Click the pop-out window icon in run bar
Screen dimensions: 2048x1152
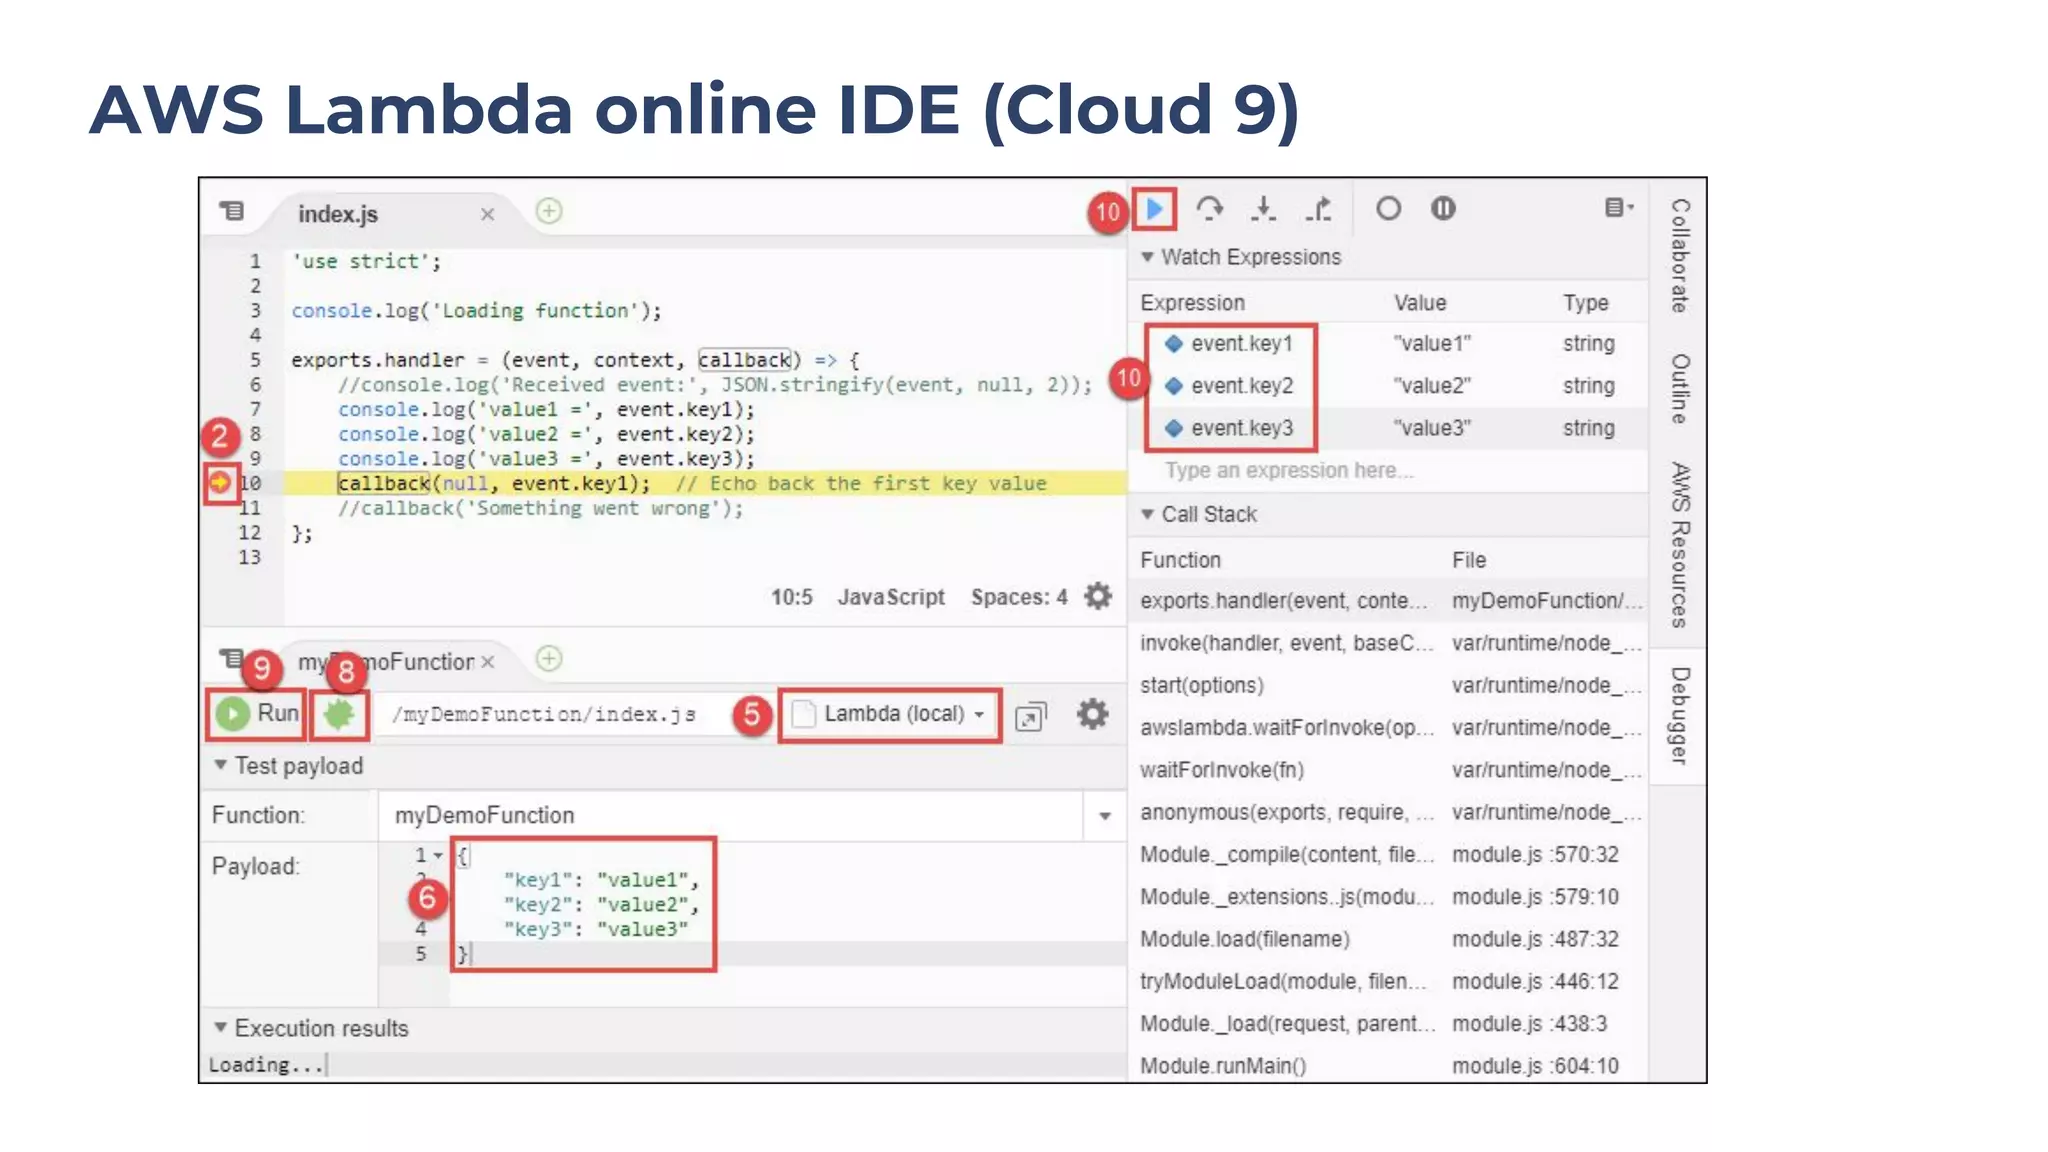1030,716
